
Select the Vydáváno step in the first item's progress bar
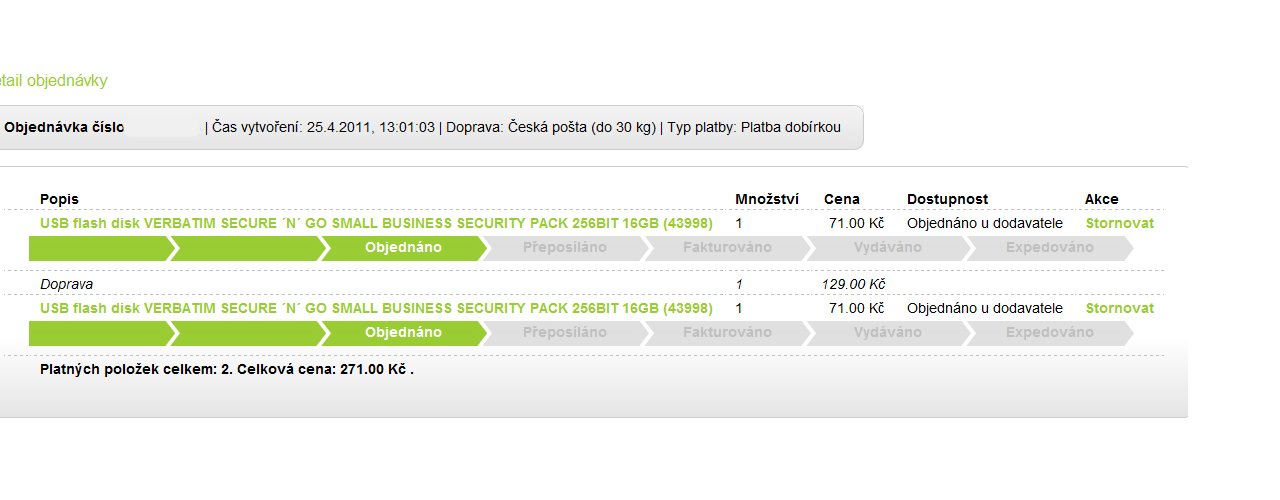[887, 248]
